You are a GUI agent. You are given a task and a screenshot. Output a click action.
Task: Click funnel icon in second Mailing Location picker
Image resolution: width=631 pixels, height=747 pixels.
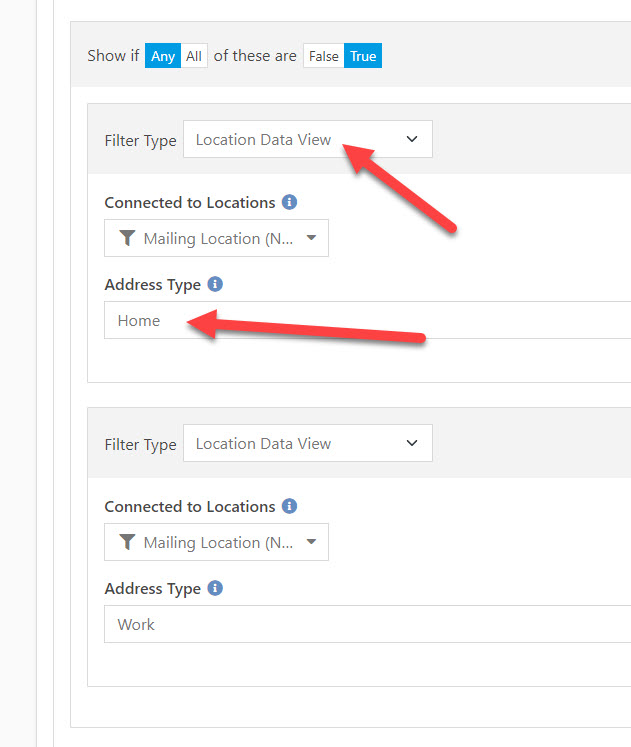pyautogui.click(x=127, y=542)
